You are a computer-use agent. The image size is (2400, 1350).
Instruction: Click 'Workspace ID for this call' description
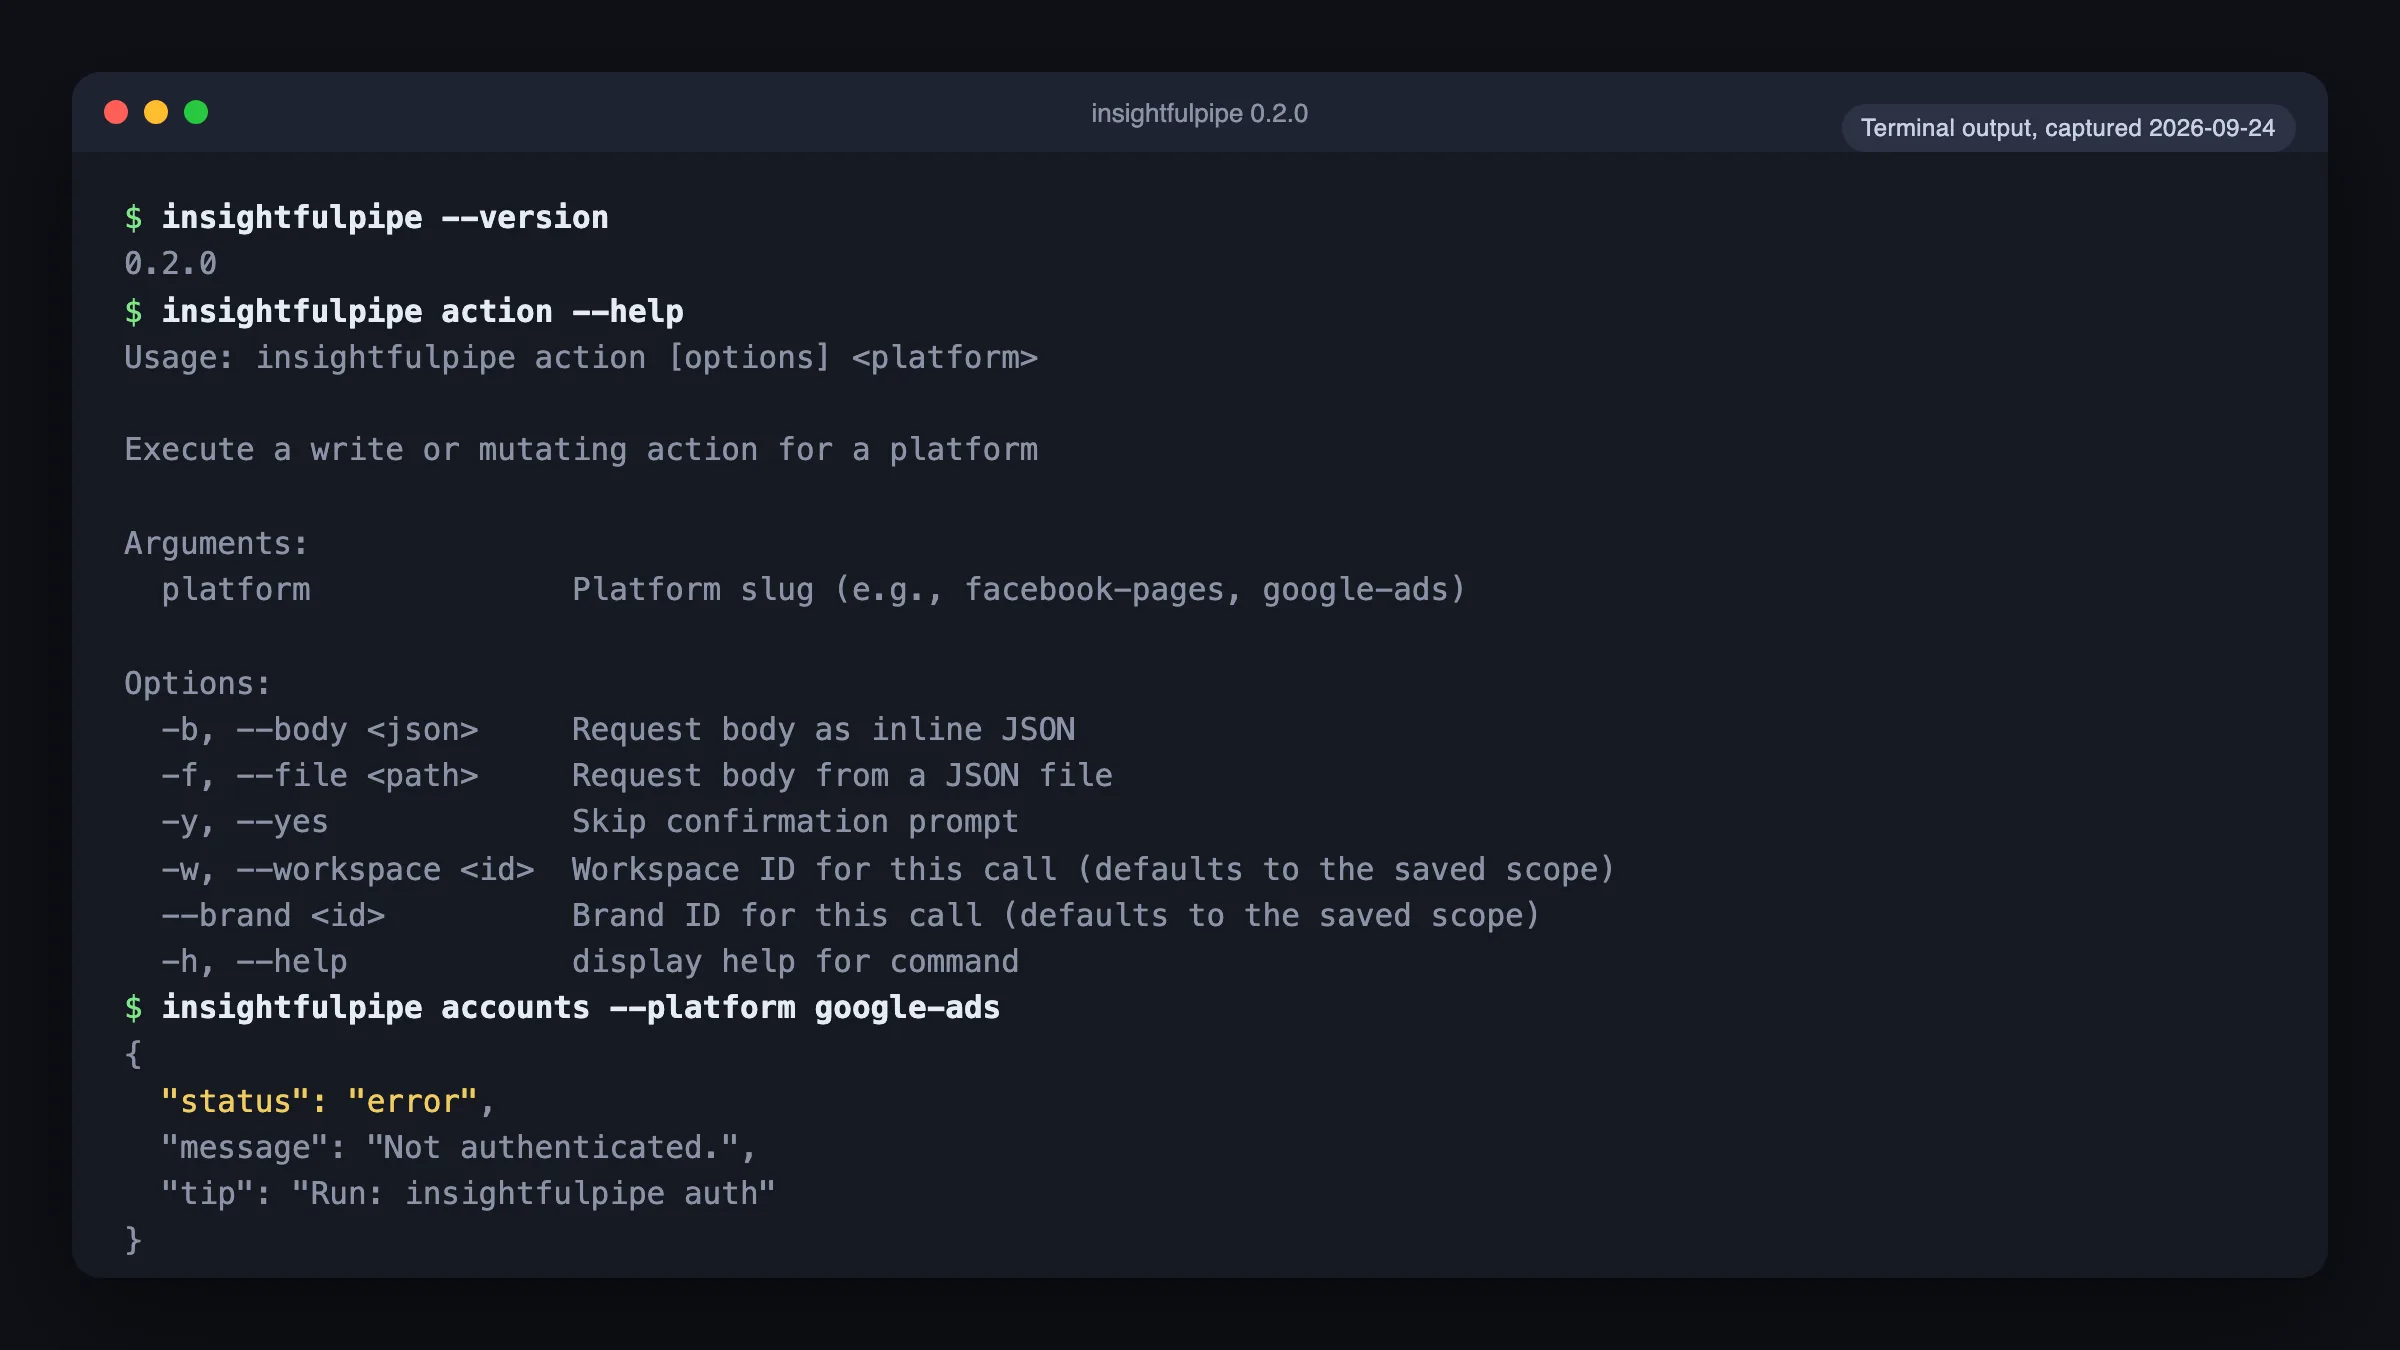point(1093,869)
